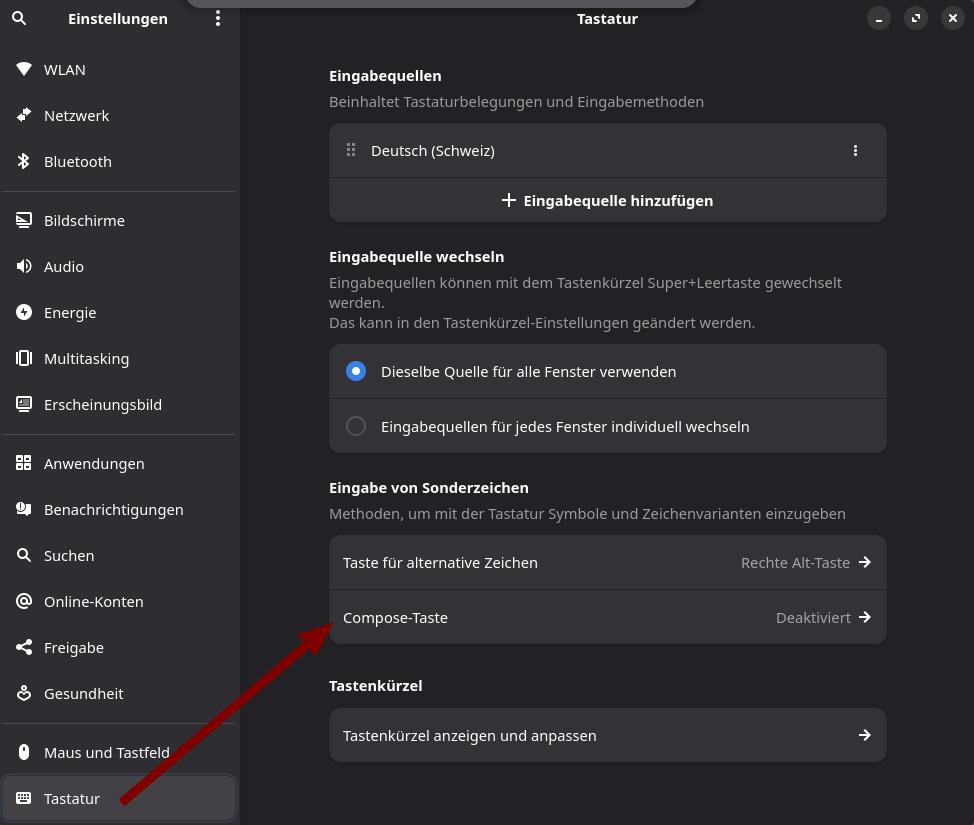Click the Bluetooth icon in sidebar
This screenshot has height=825, width=974.
coord(24,161)
